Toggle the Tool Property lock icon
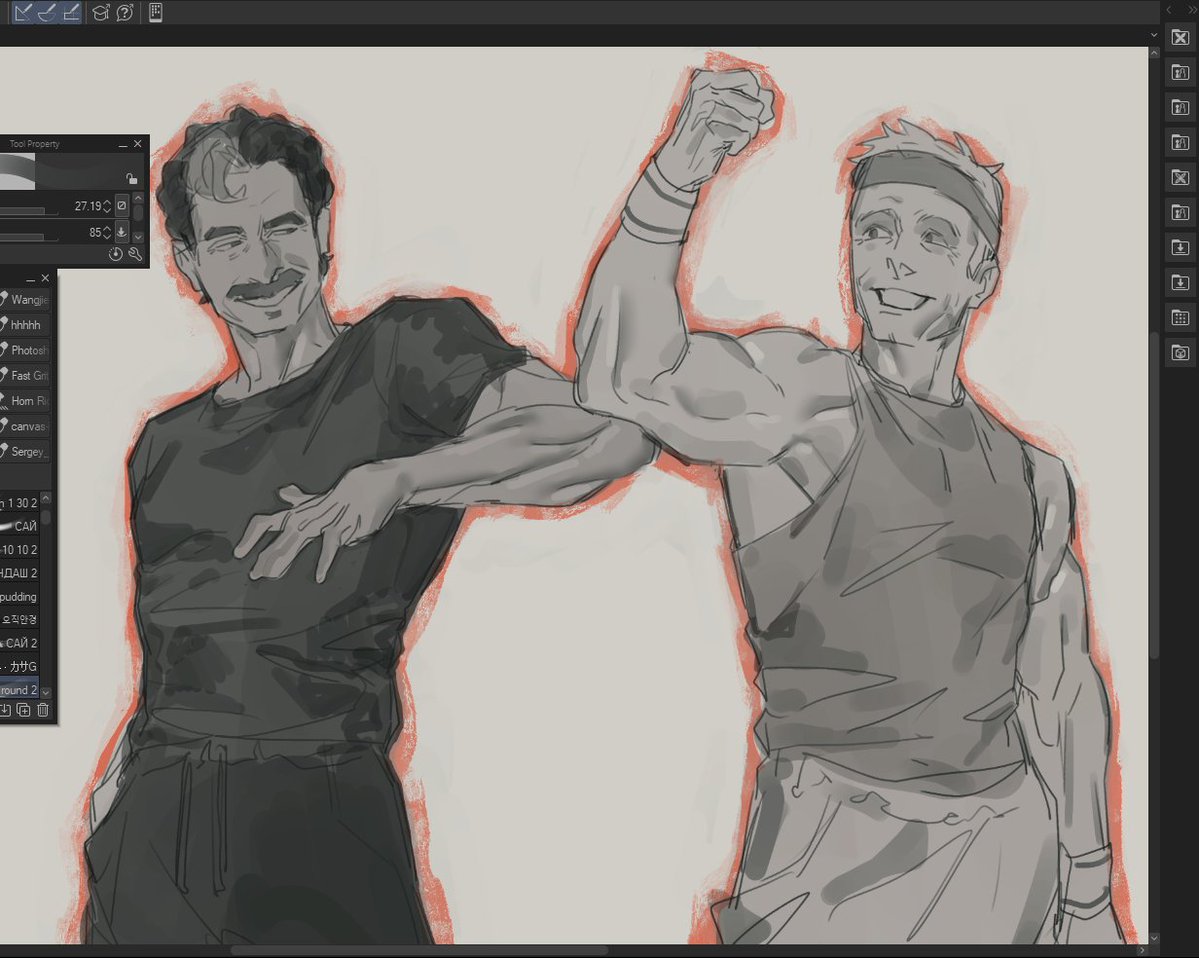The image size is (1199, 958). [x=132, y=179]
